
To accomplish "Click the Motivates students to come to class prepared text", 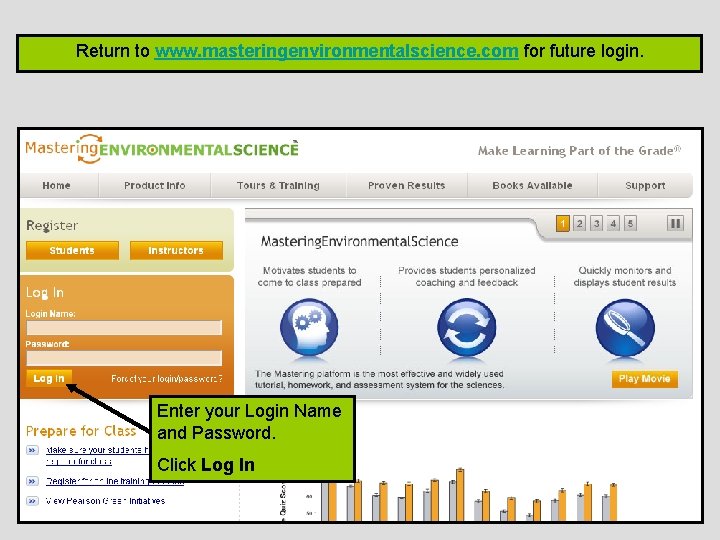I will click(309, 276).
